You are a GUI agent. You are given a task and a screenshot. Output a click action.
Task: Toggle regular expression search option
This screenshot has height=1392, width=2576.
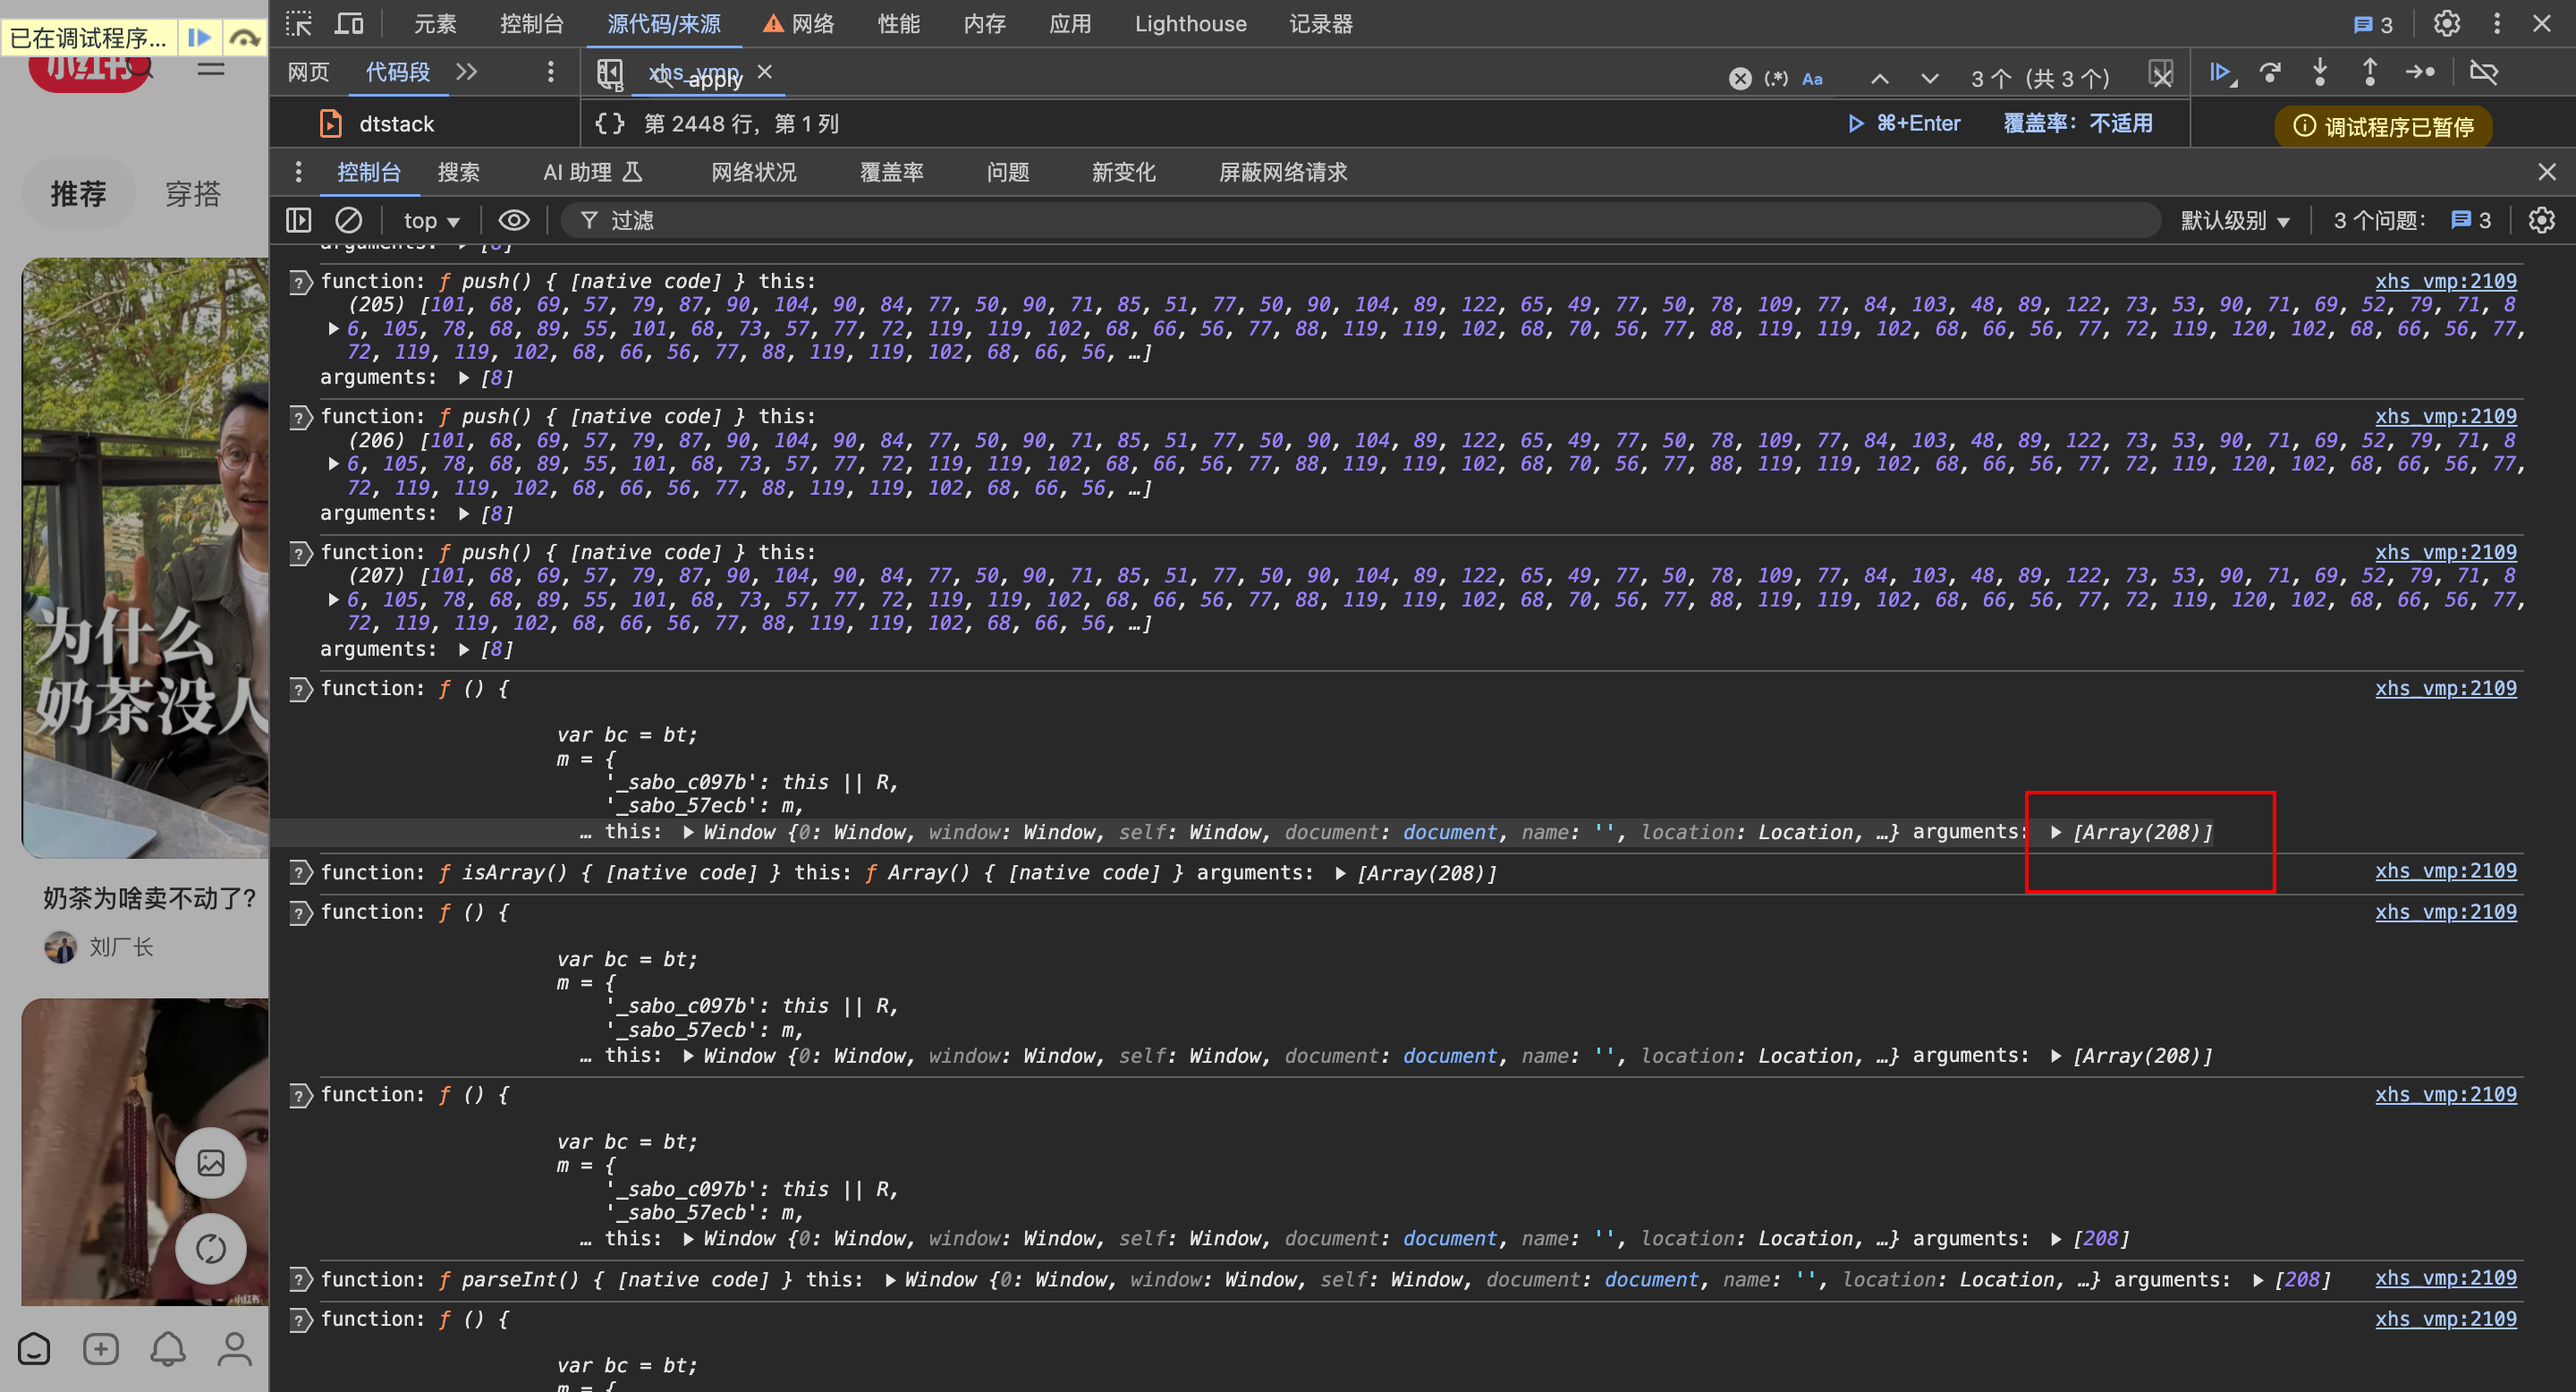tap(1776, 78)
